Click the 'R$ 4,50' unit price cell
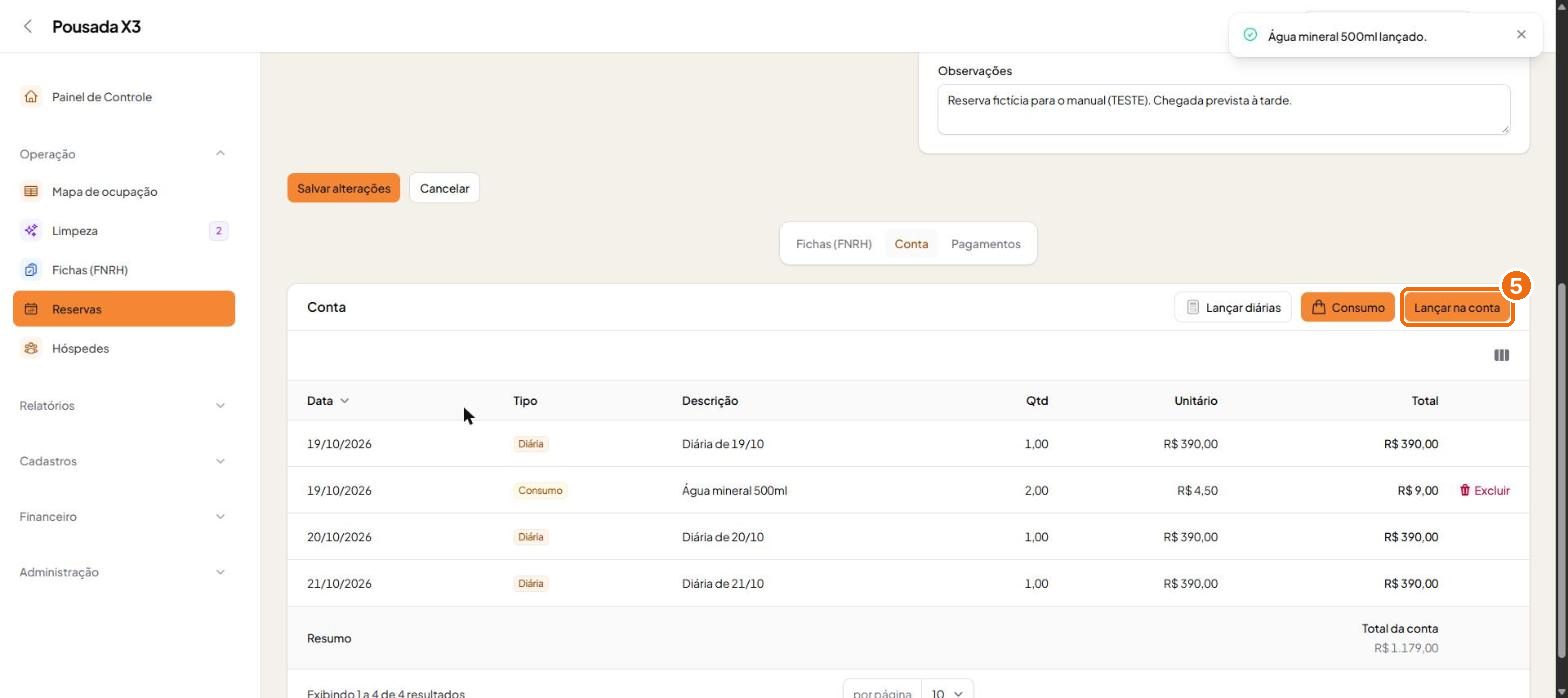1568x698 pixels. click(x=1197, y=490)
